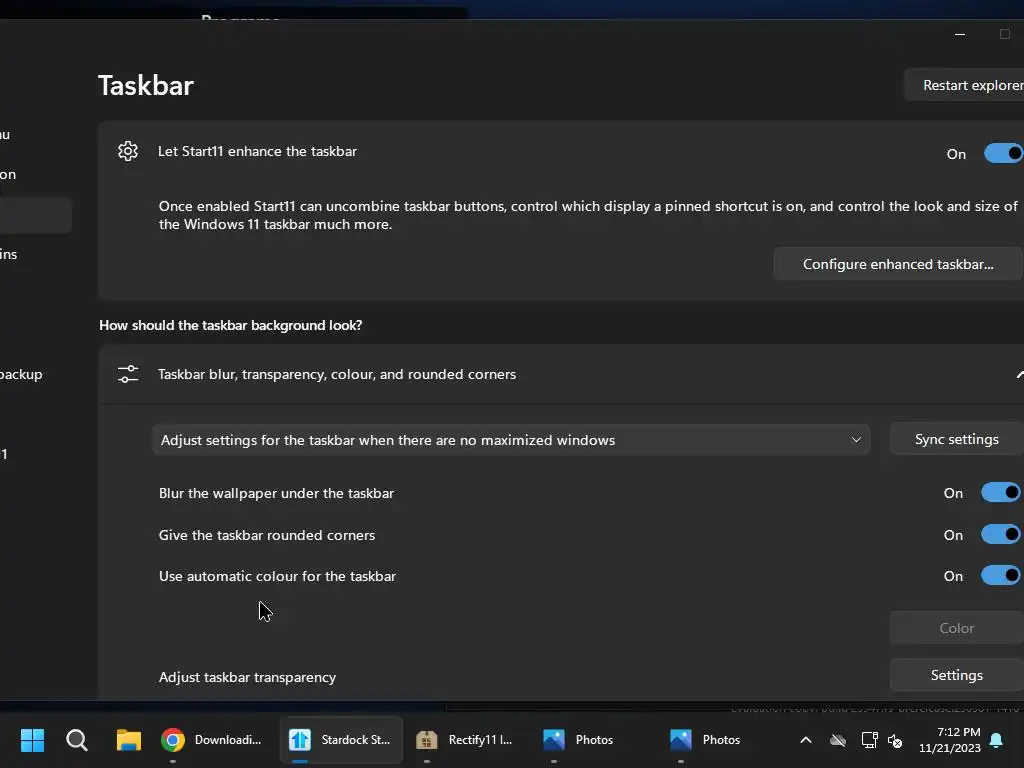Open Configure enhanced taskbar...
The image size is (1024, 768).
[898, 264]
